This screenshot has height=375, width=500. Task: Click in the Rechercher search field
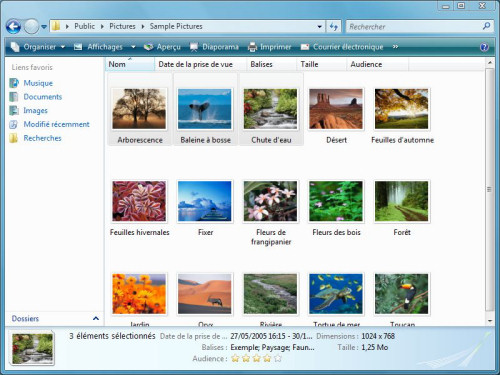point(413,26)
